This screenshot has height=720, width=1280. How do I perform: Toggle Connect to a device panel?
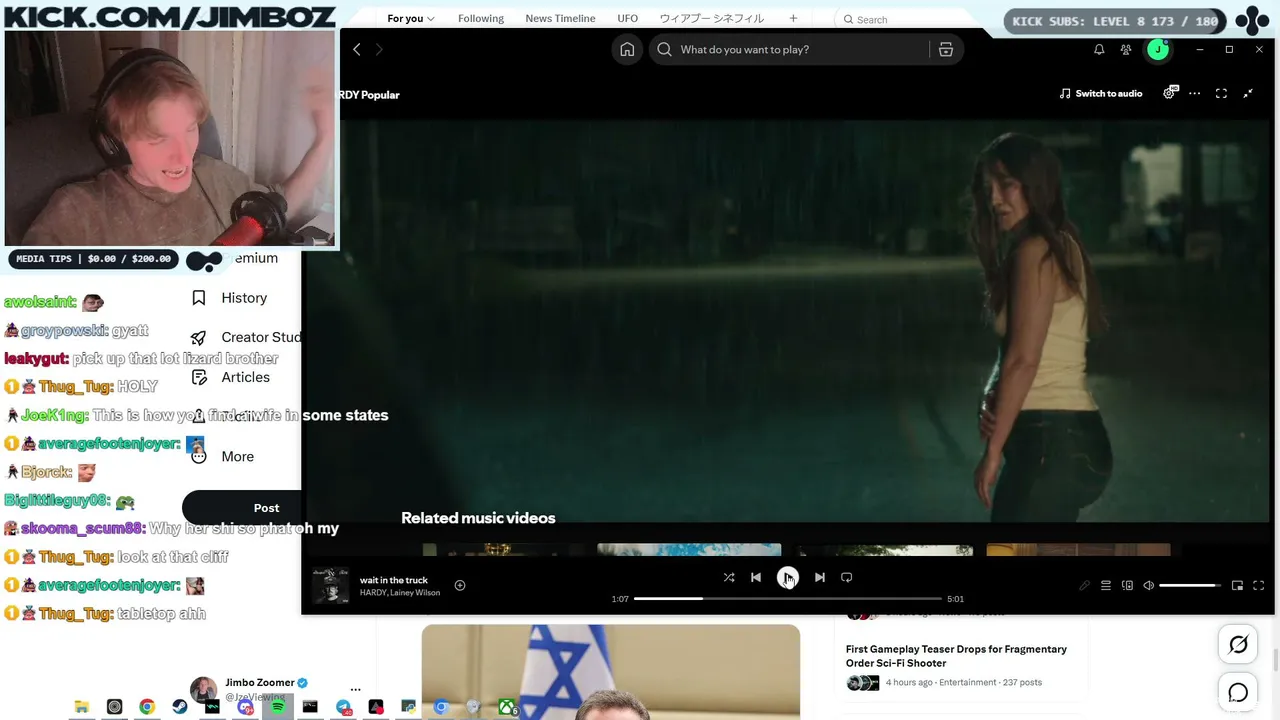(1127, 585)
